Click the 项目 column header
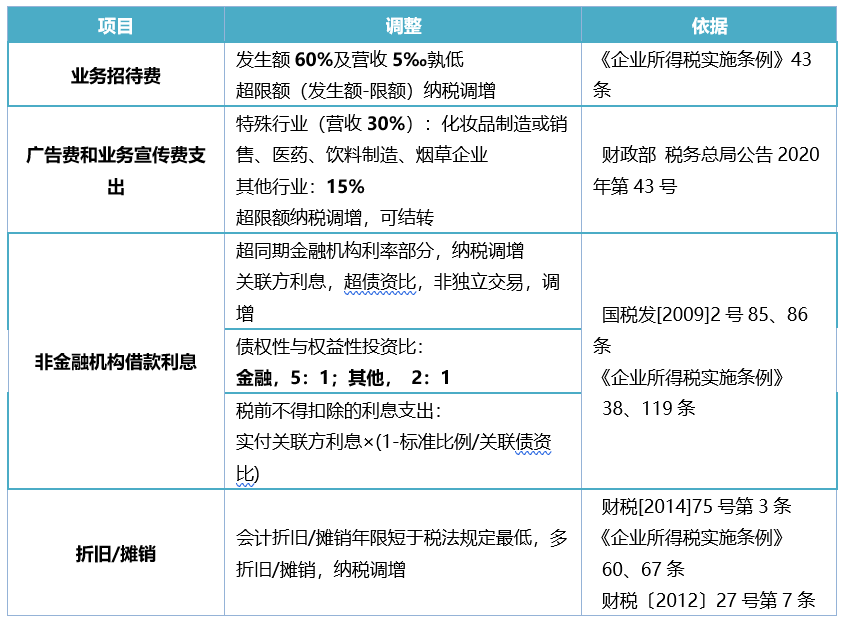The width and height of the screenshot is (848, 622). [x=115, y=26]
